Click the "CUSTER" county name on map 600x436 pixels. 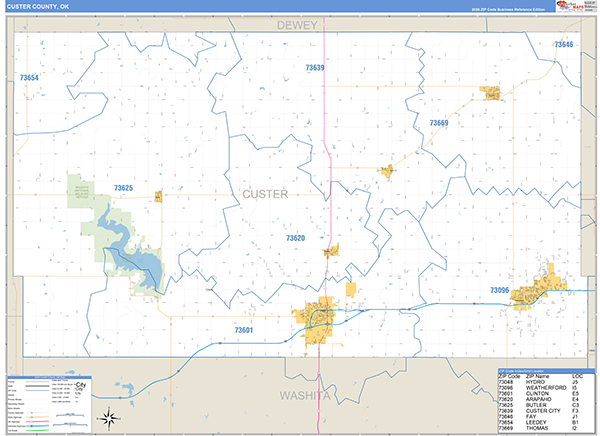click(x=265, y=194)
